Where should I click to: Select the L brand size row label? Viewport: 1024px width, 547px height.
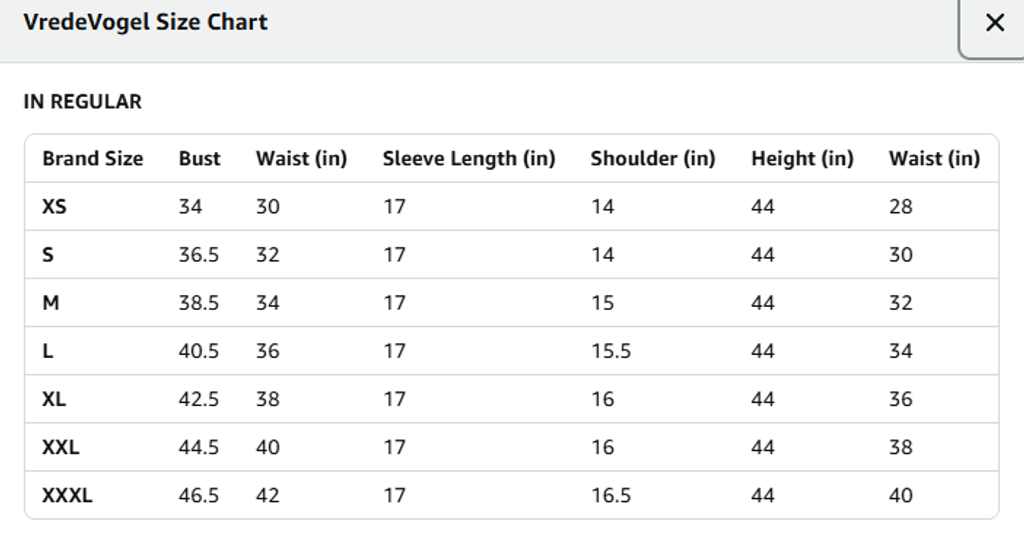[x=48, y=351]
